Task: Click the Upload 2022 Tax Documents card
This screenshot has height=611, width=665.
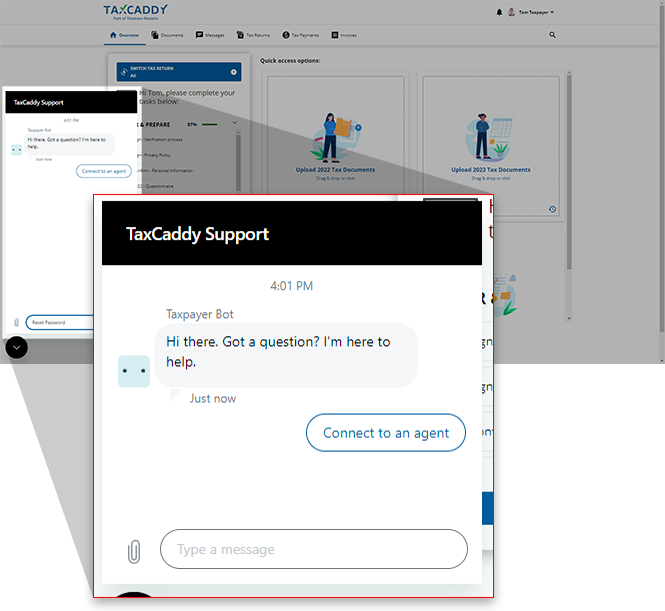Action: point(335,135)
